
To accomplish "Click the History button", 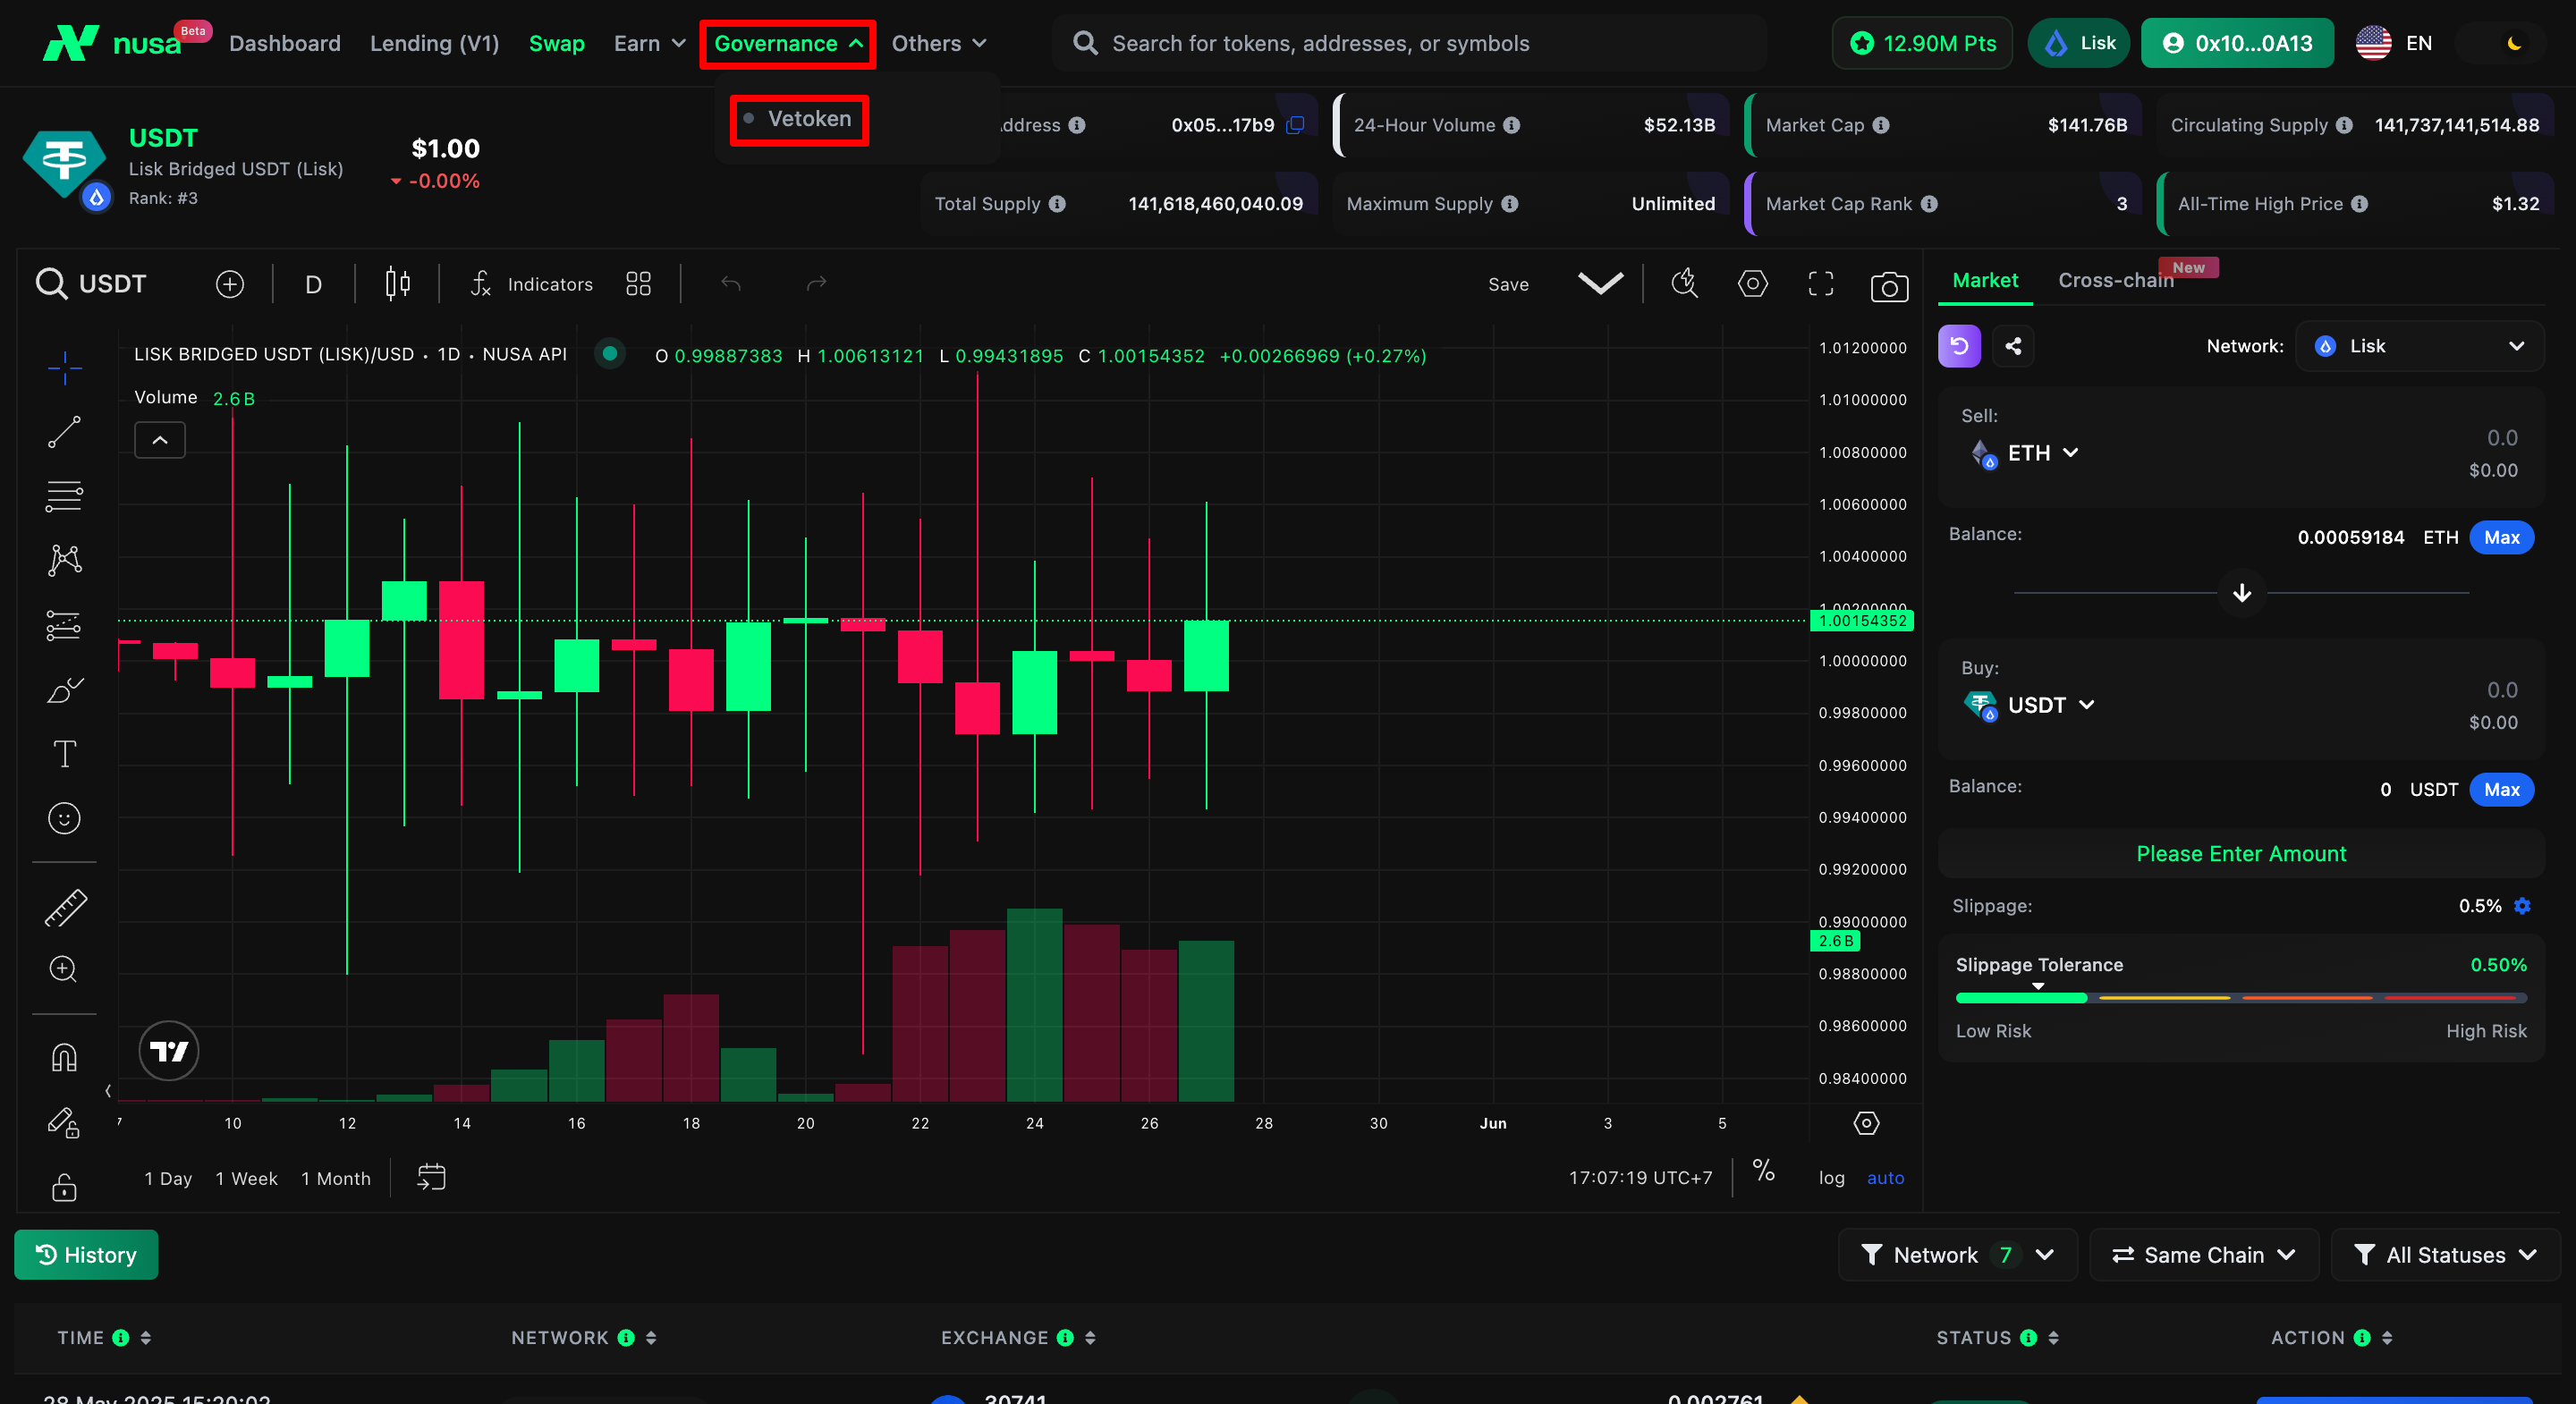I will click(86, 1254).
